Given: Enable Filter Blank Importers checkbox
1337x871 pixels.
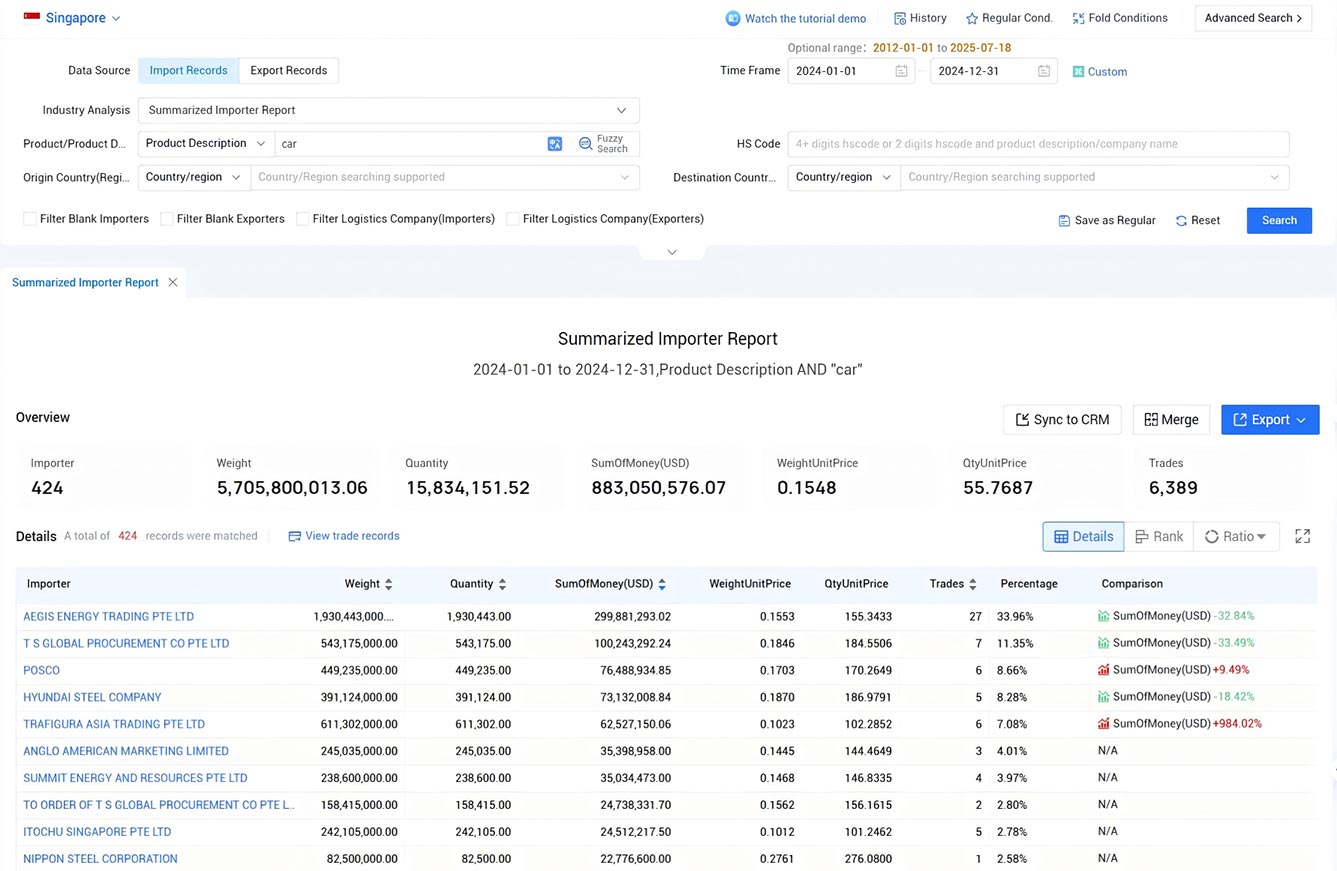Looking at the screenshot, I should click(x=30, y=219).
